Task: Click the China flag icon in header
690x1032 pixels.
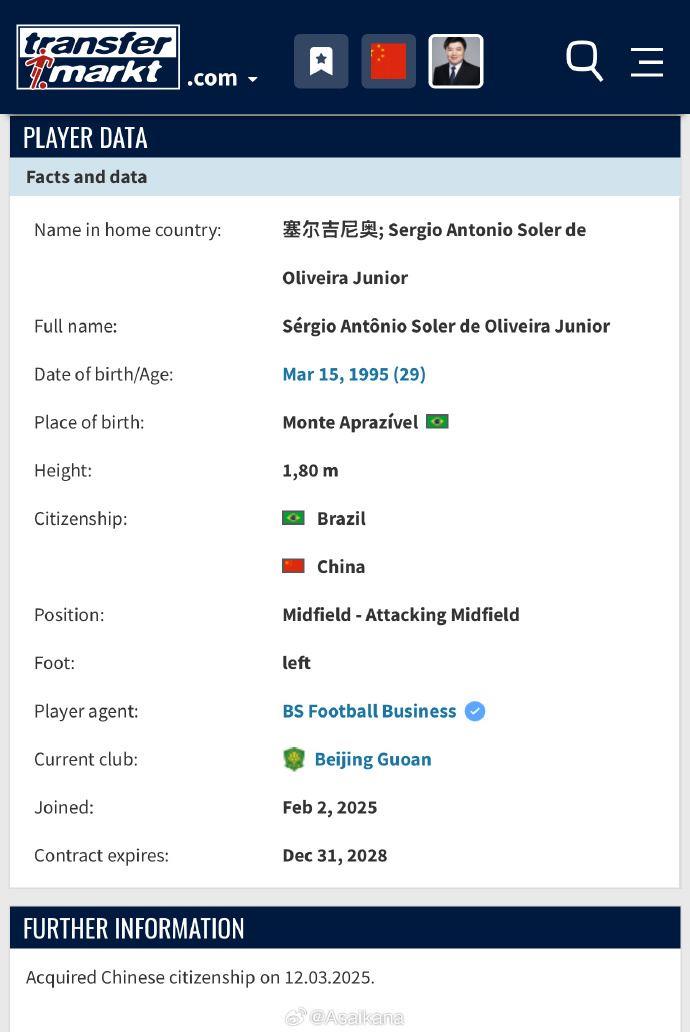Action: coord(388,61)
